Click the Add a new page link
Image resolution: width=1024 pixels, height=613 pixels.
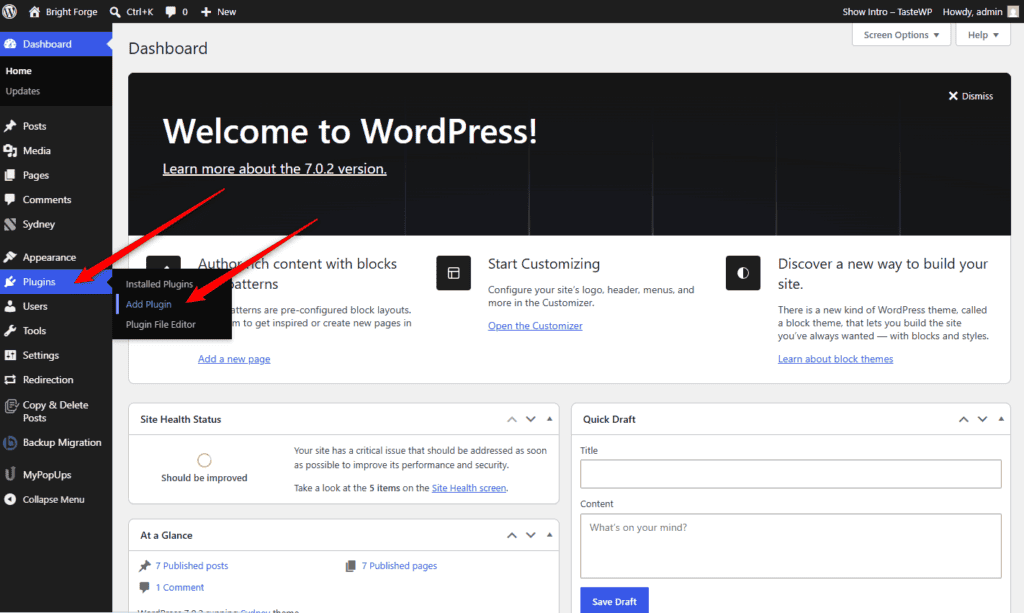[234, 359]
